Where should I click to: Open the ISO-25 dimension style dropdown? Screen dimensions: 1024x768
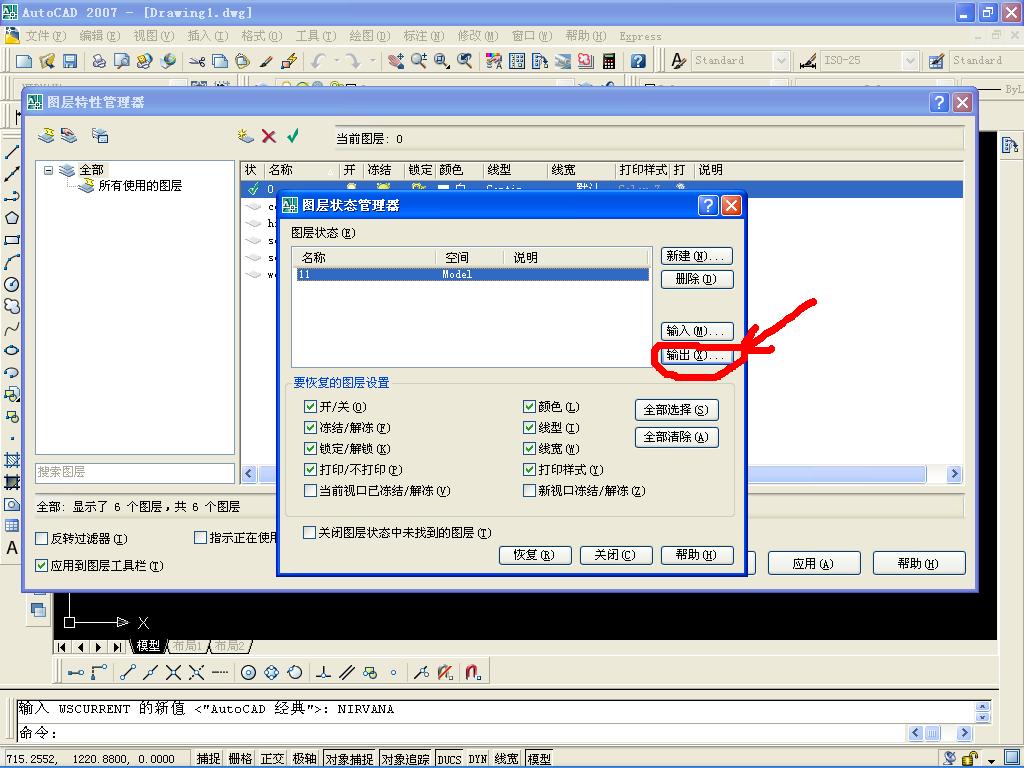click(x=910, y=61)
